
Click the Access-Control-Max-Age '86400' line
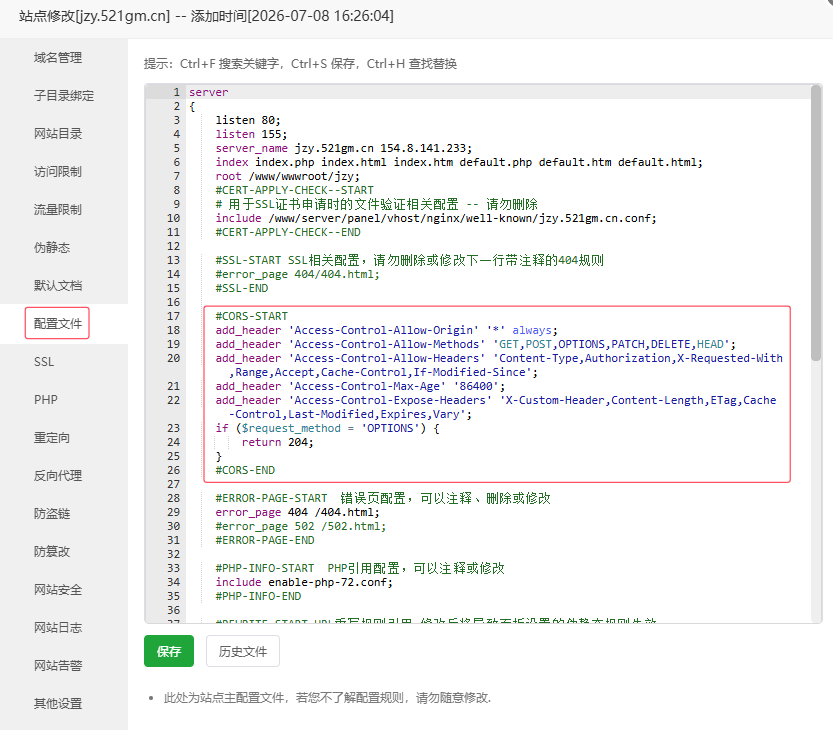click(x=360, y=386)
